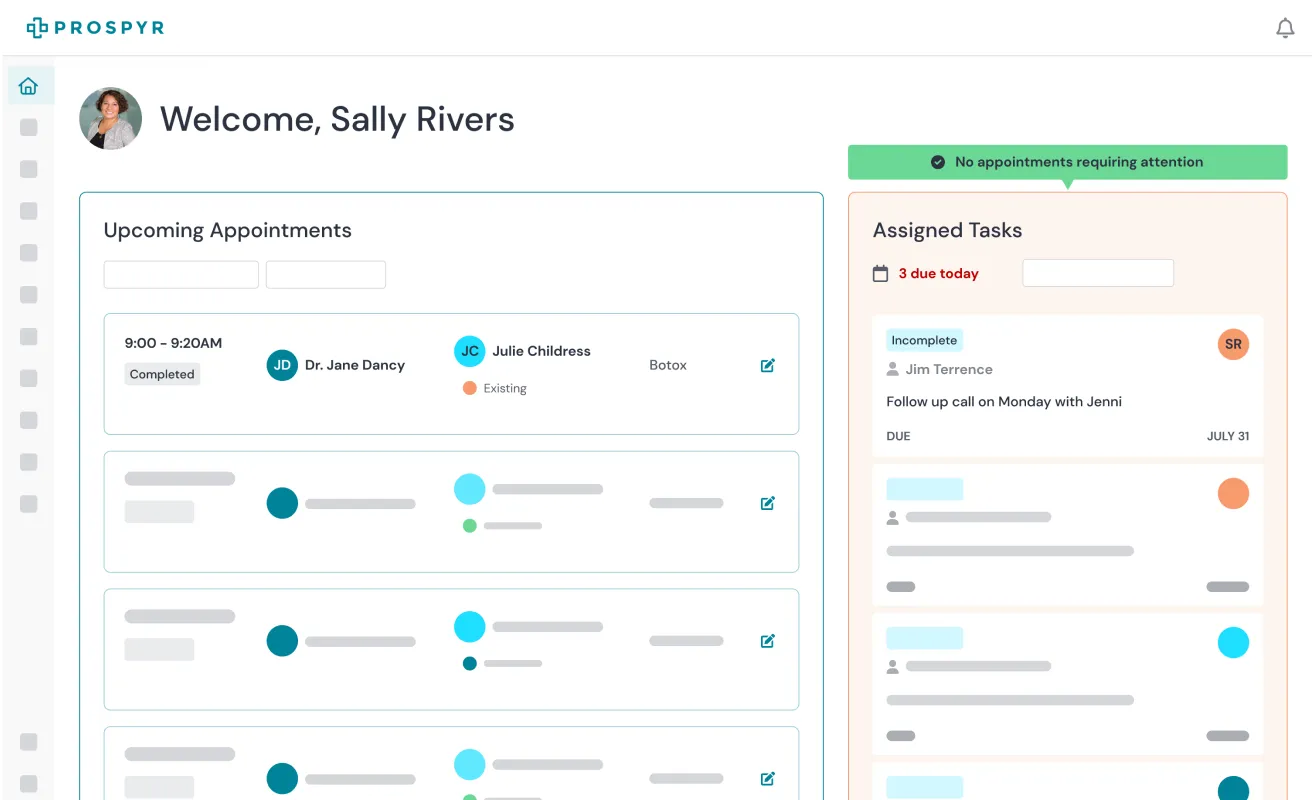Edit the Julie Childress Botox appointment

tap(768, 365)
